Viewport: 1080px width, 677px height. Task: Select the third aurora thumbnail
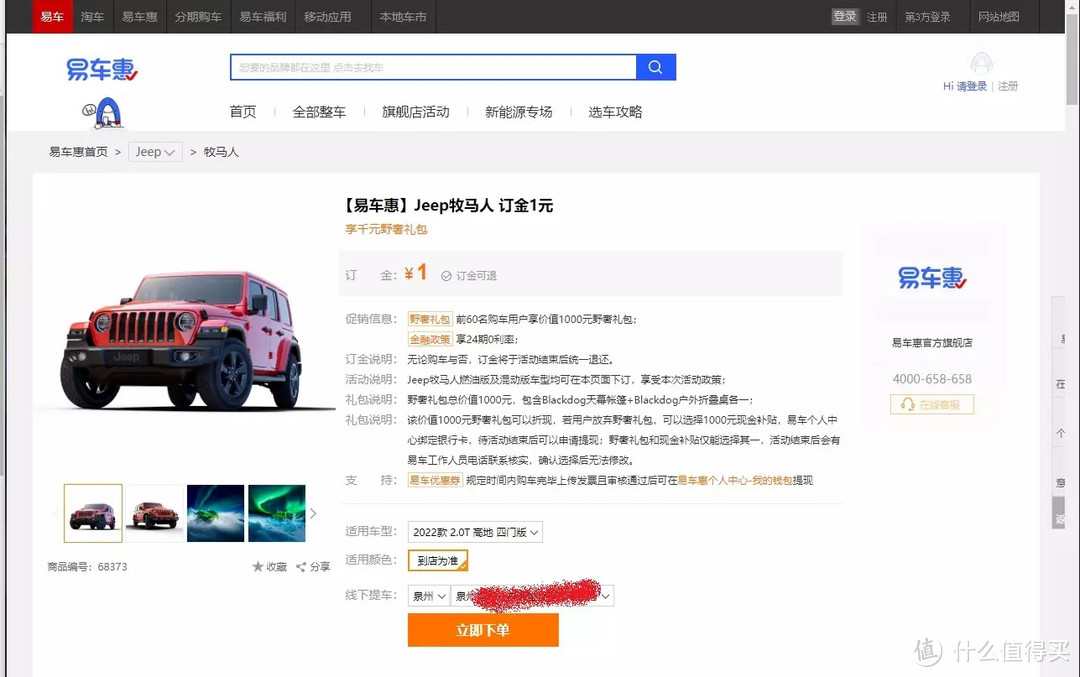pos(216,513)
